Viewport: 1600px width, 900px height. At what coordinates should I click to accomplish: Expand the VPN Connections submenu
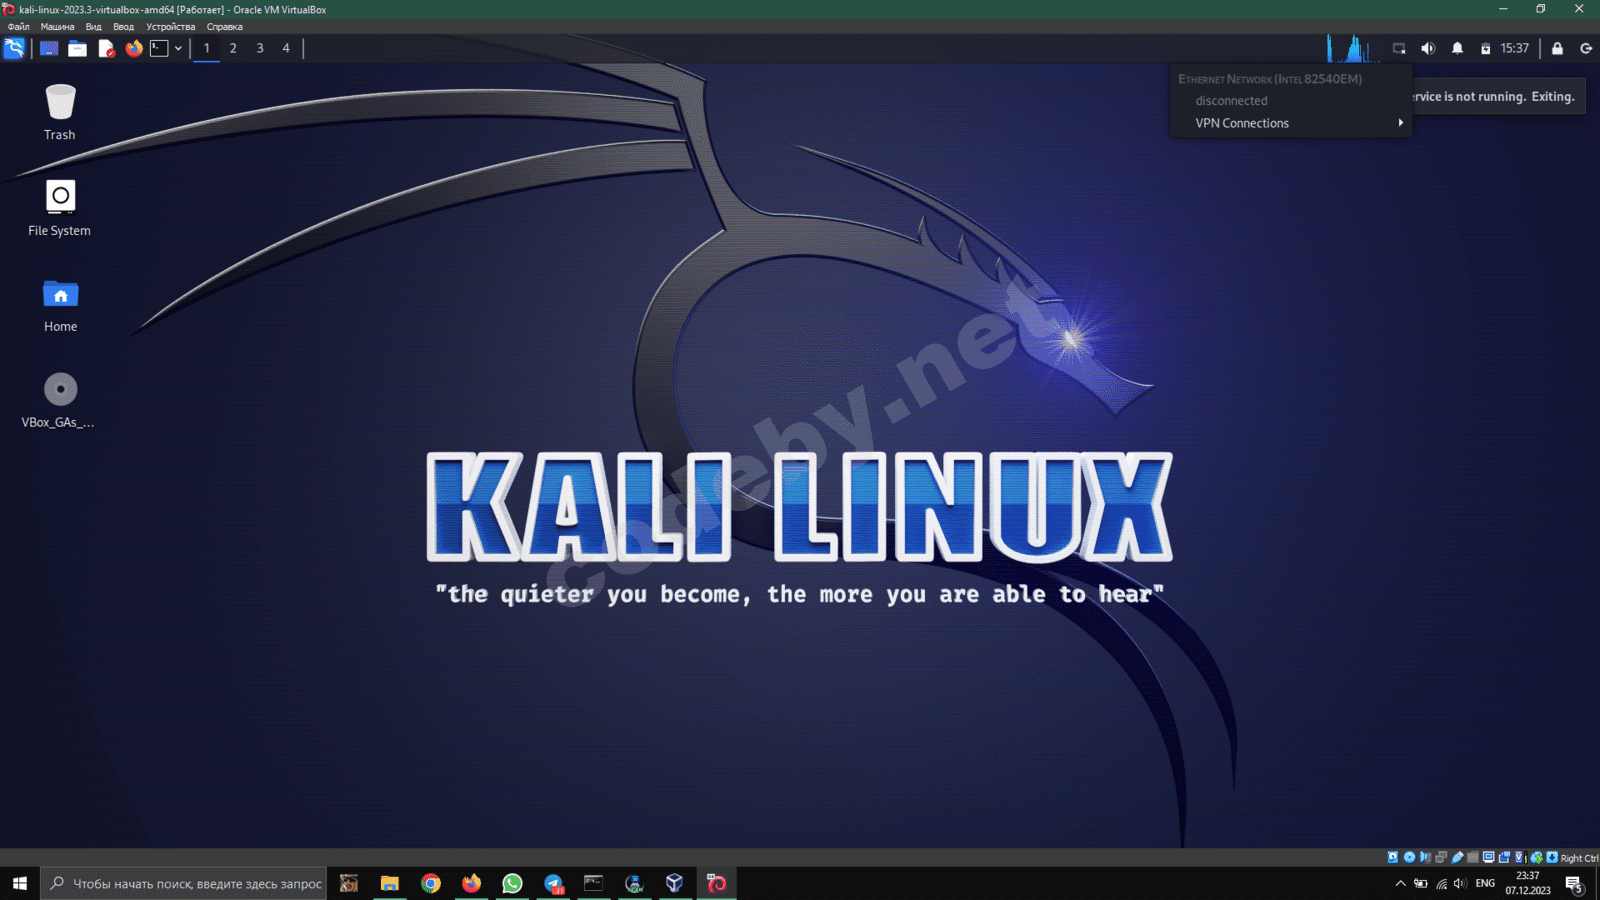1291,123
